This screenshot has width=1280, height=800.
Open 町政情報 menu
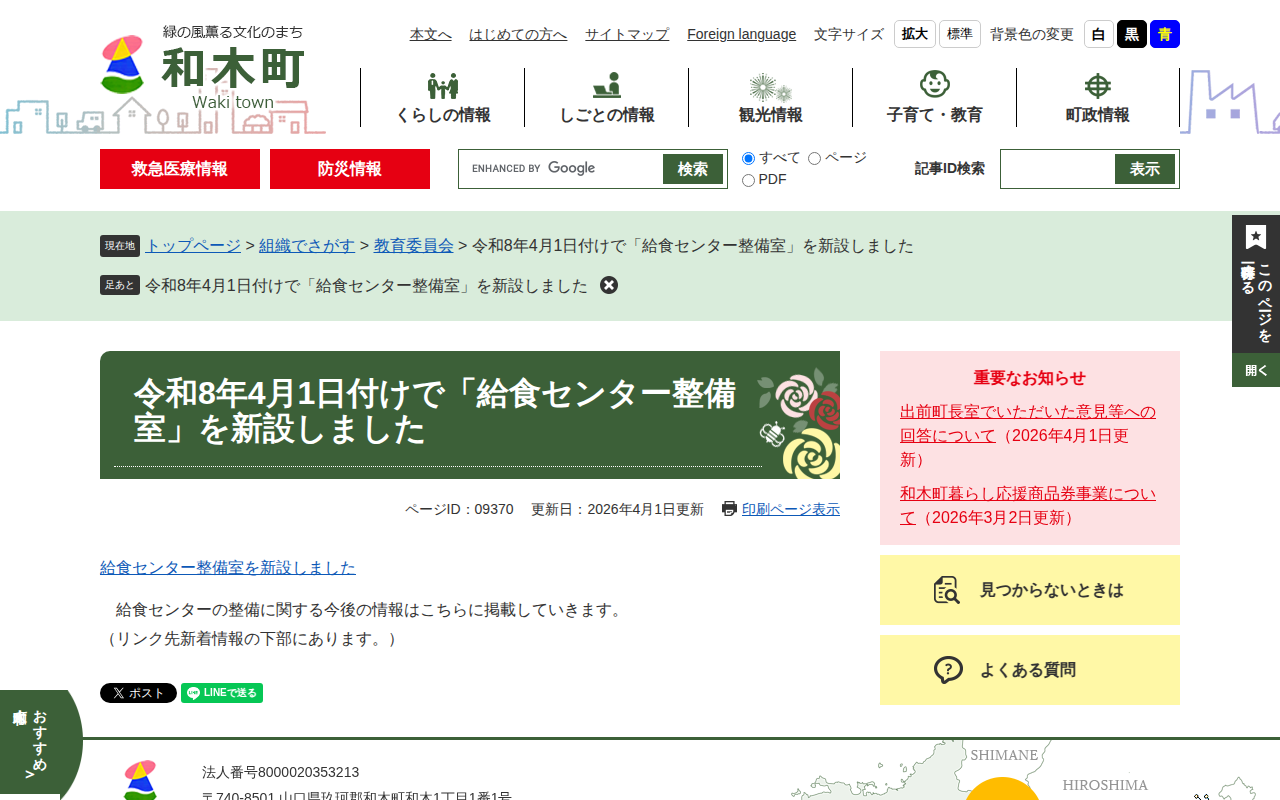pyautogui.click(x=1098, y=98)
